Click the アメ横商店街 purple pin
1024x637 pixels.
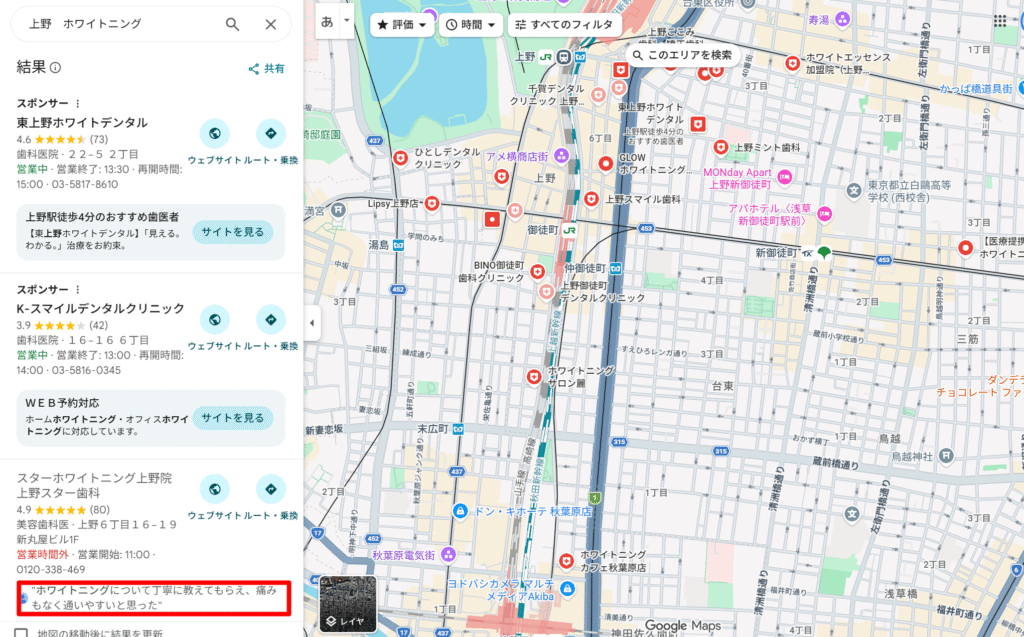coord(561,156)
